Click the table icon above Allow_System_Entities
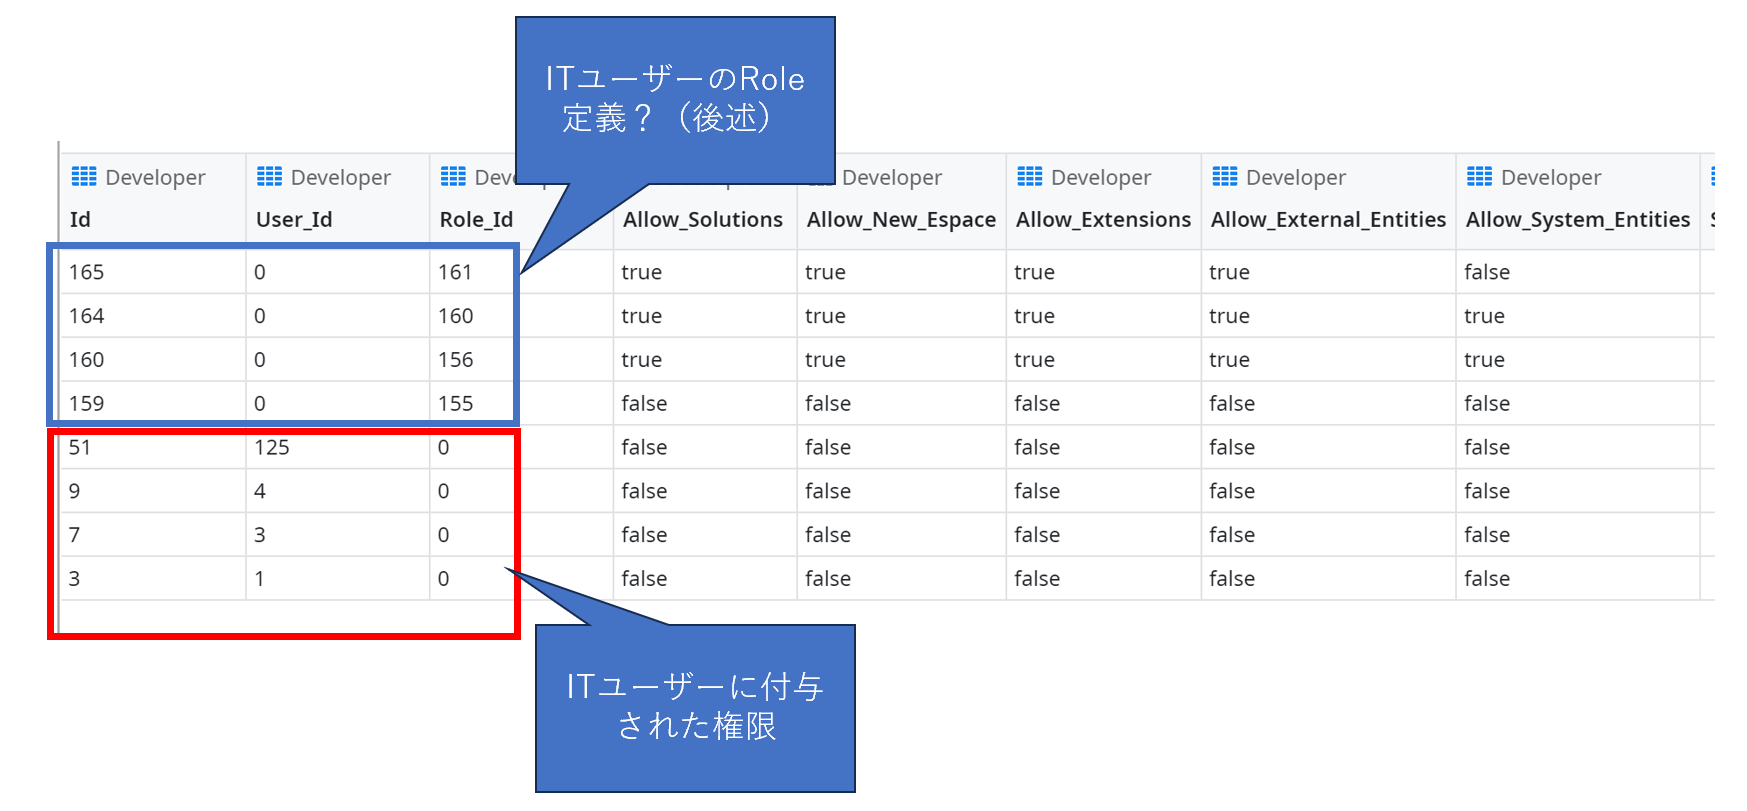Screen dimensions: 1747x811 click(1480, 177)
